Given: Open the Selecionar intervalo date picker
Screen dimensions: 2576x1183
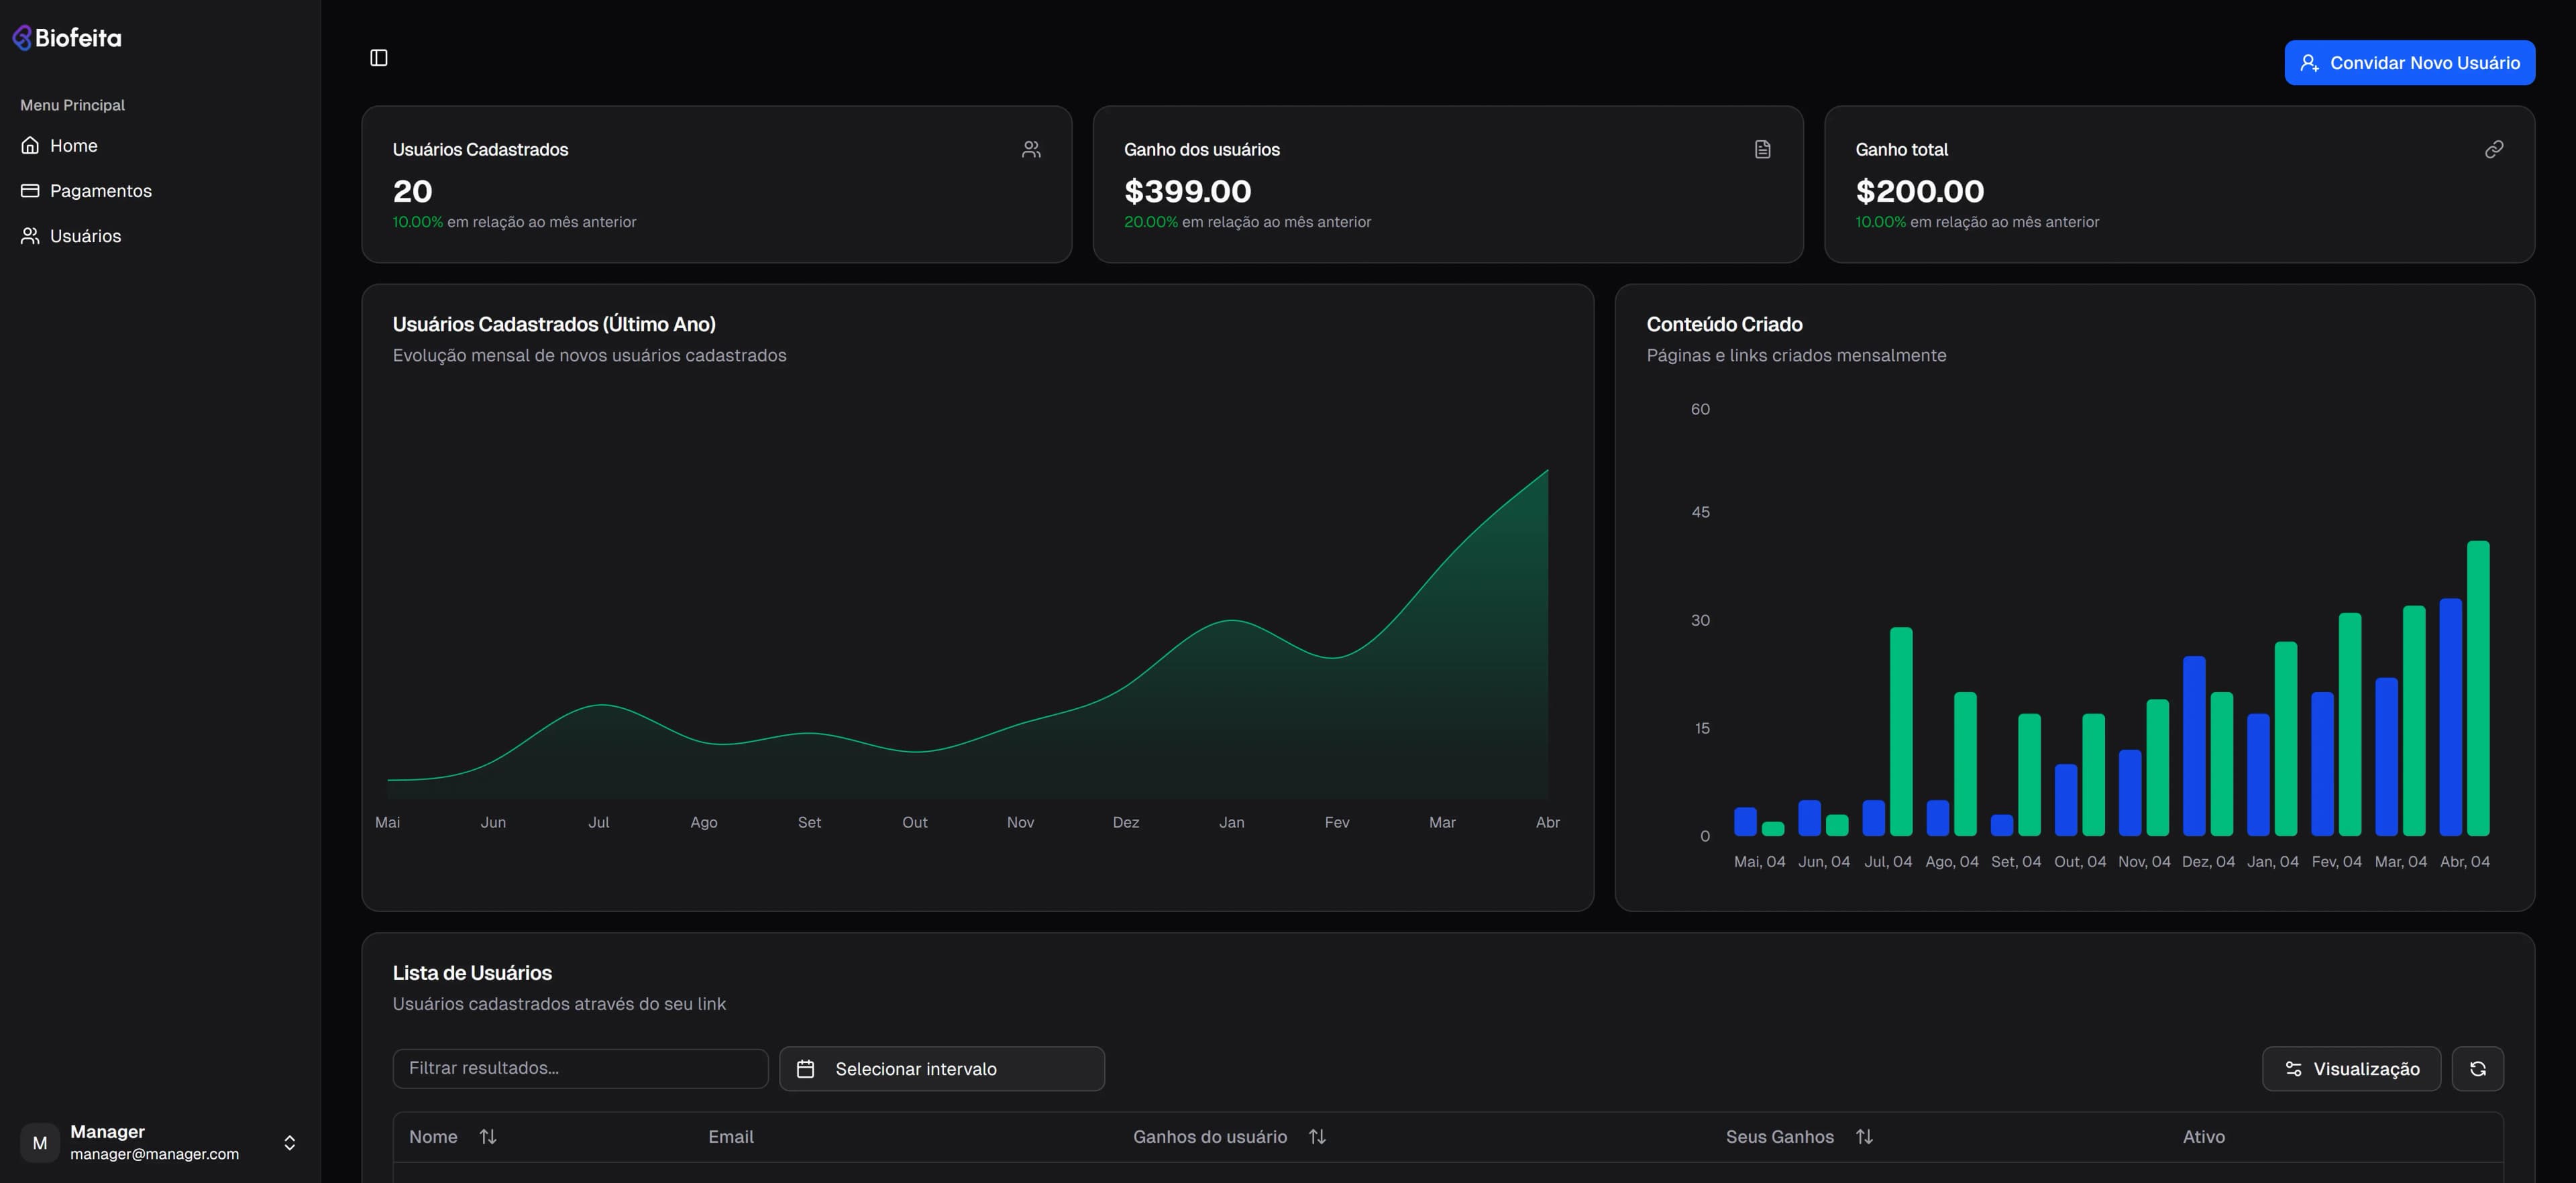Looking at the screenshot, I should coord(940,1068).
